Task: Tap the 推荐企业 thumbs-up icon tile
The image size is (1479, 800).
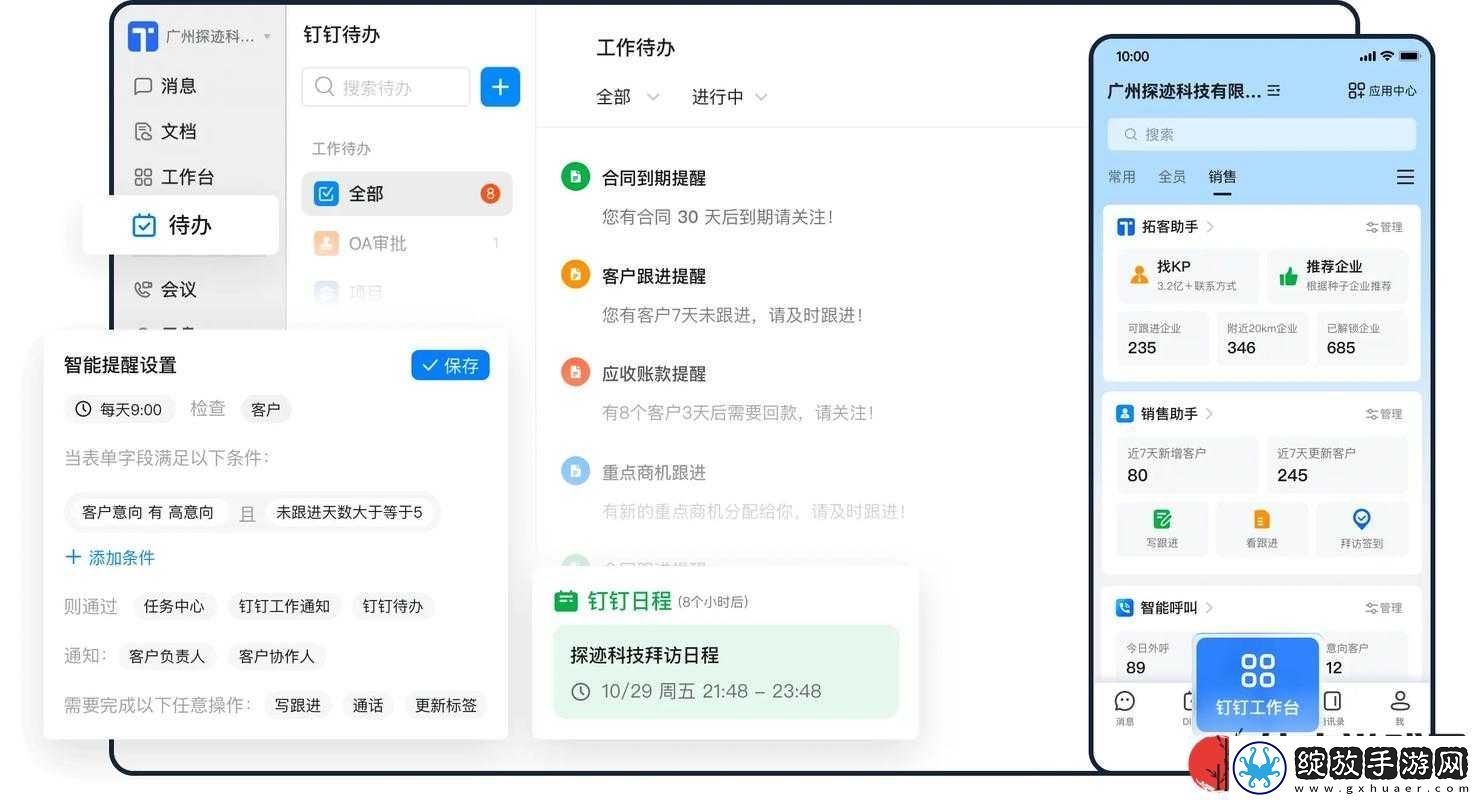Action: (x=1337, y=275)
